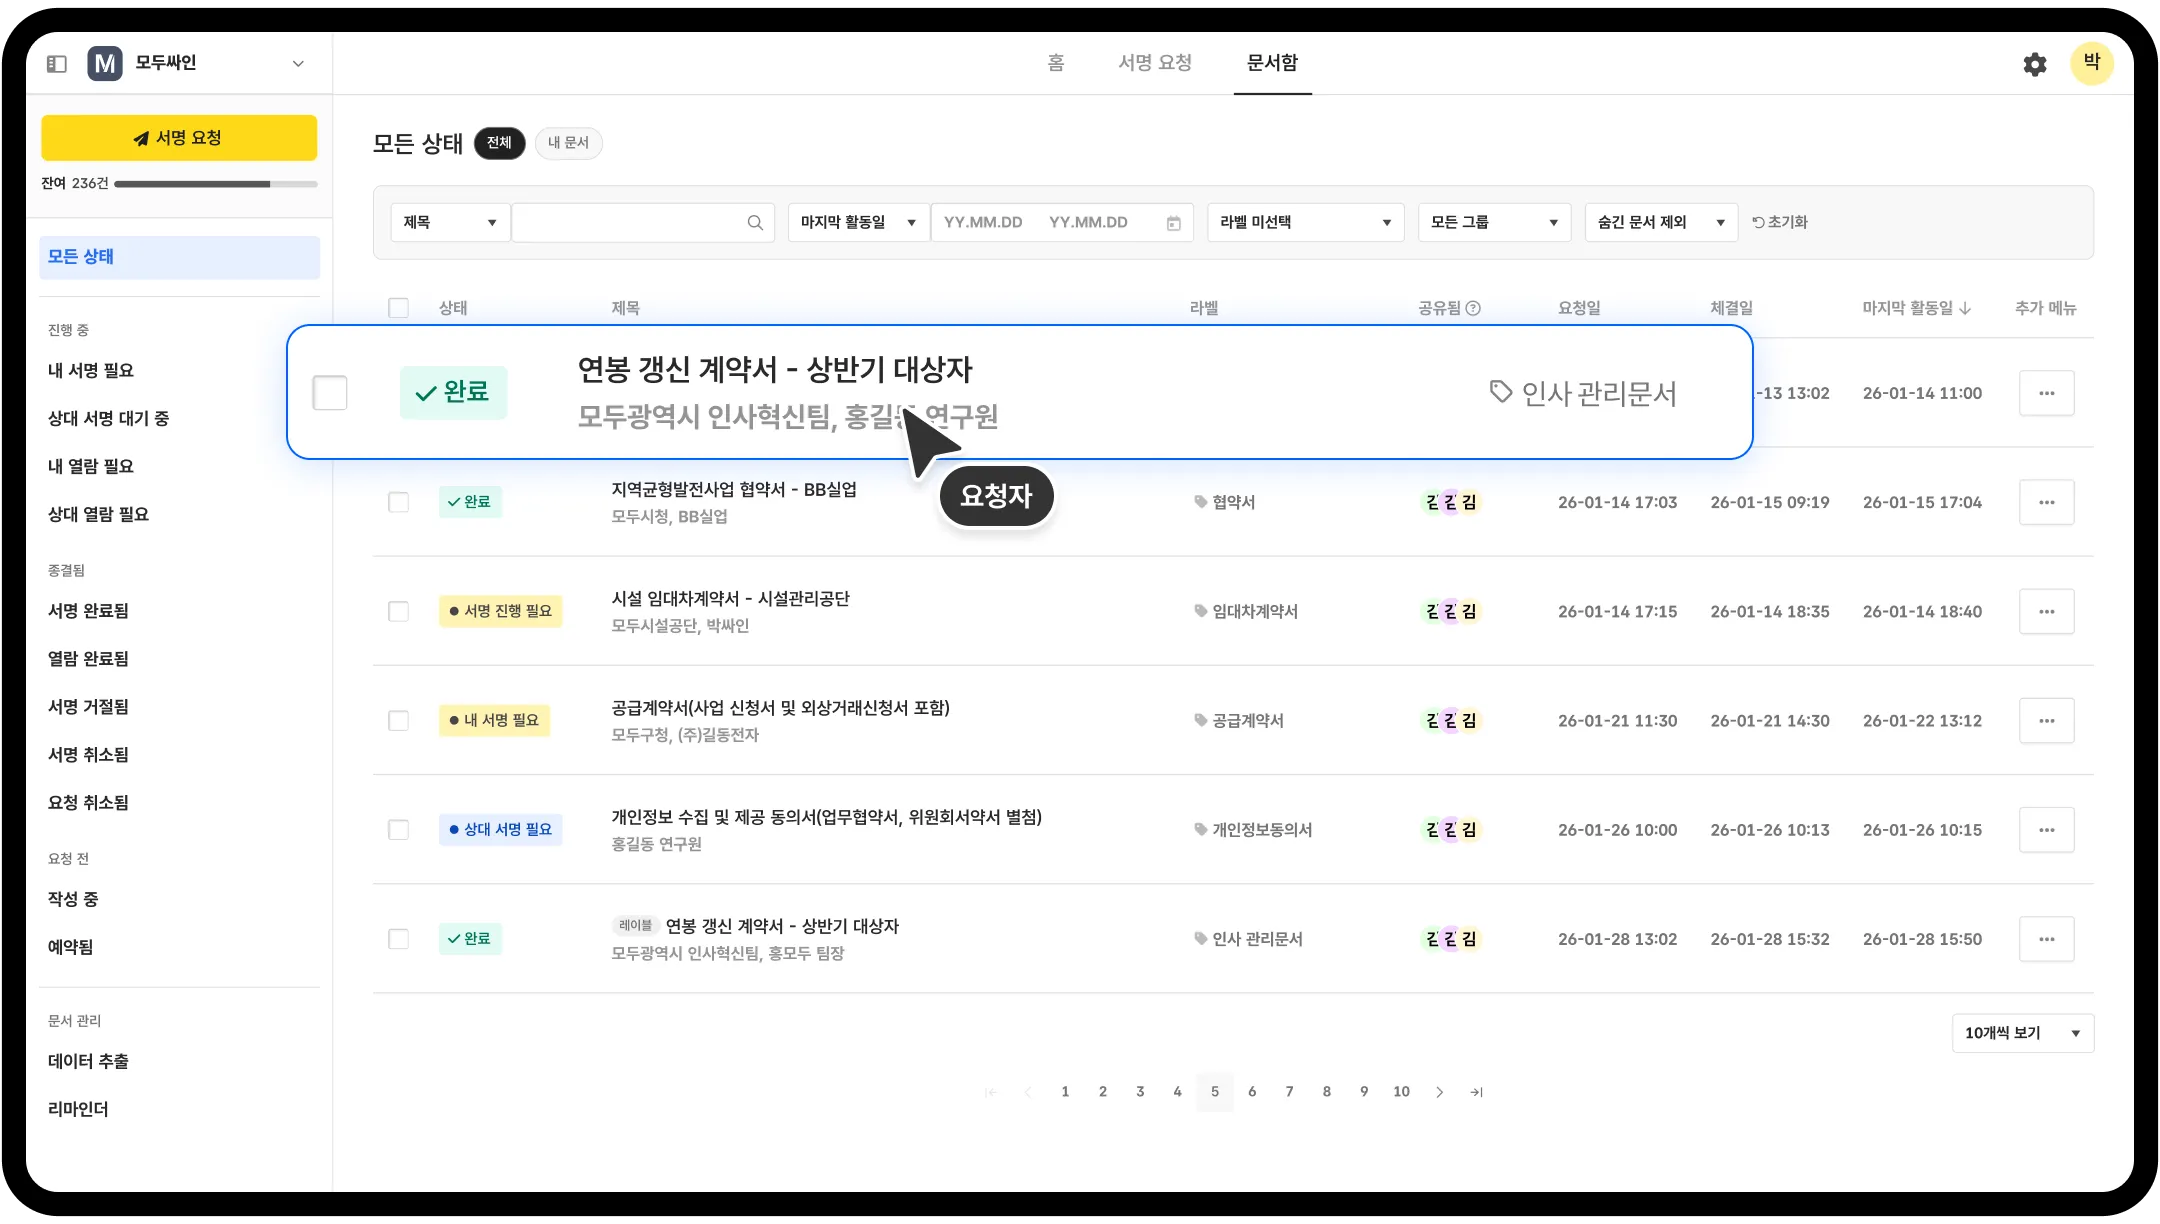Click the yellow 서명 요청 button
Image resolution: width=2160 pixels, height=1224 pixels.
point(179,137)
